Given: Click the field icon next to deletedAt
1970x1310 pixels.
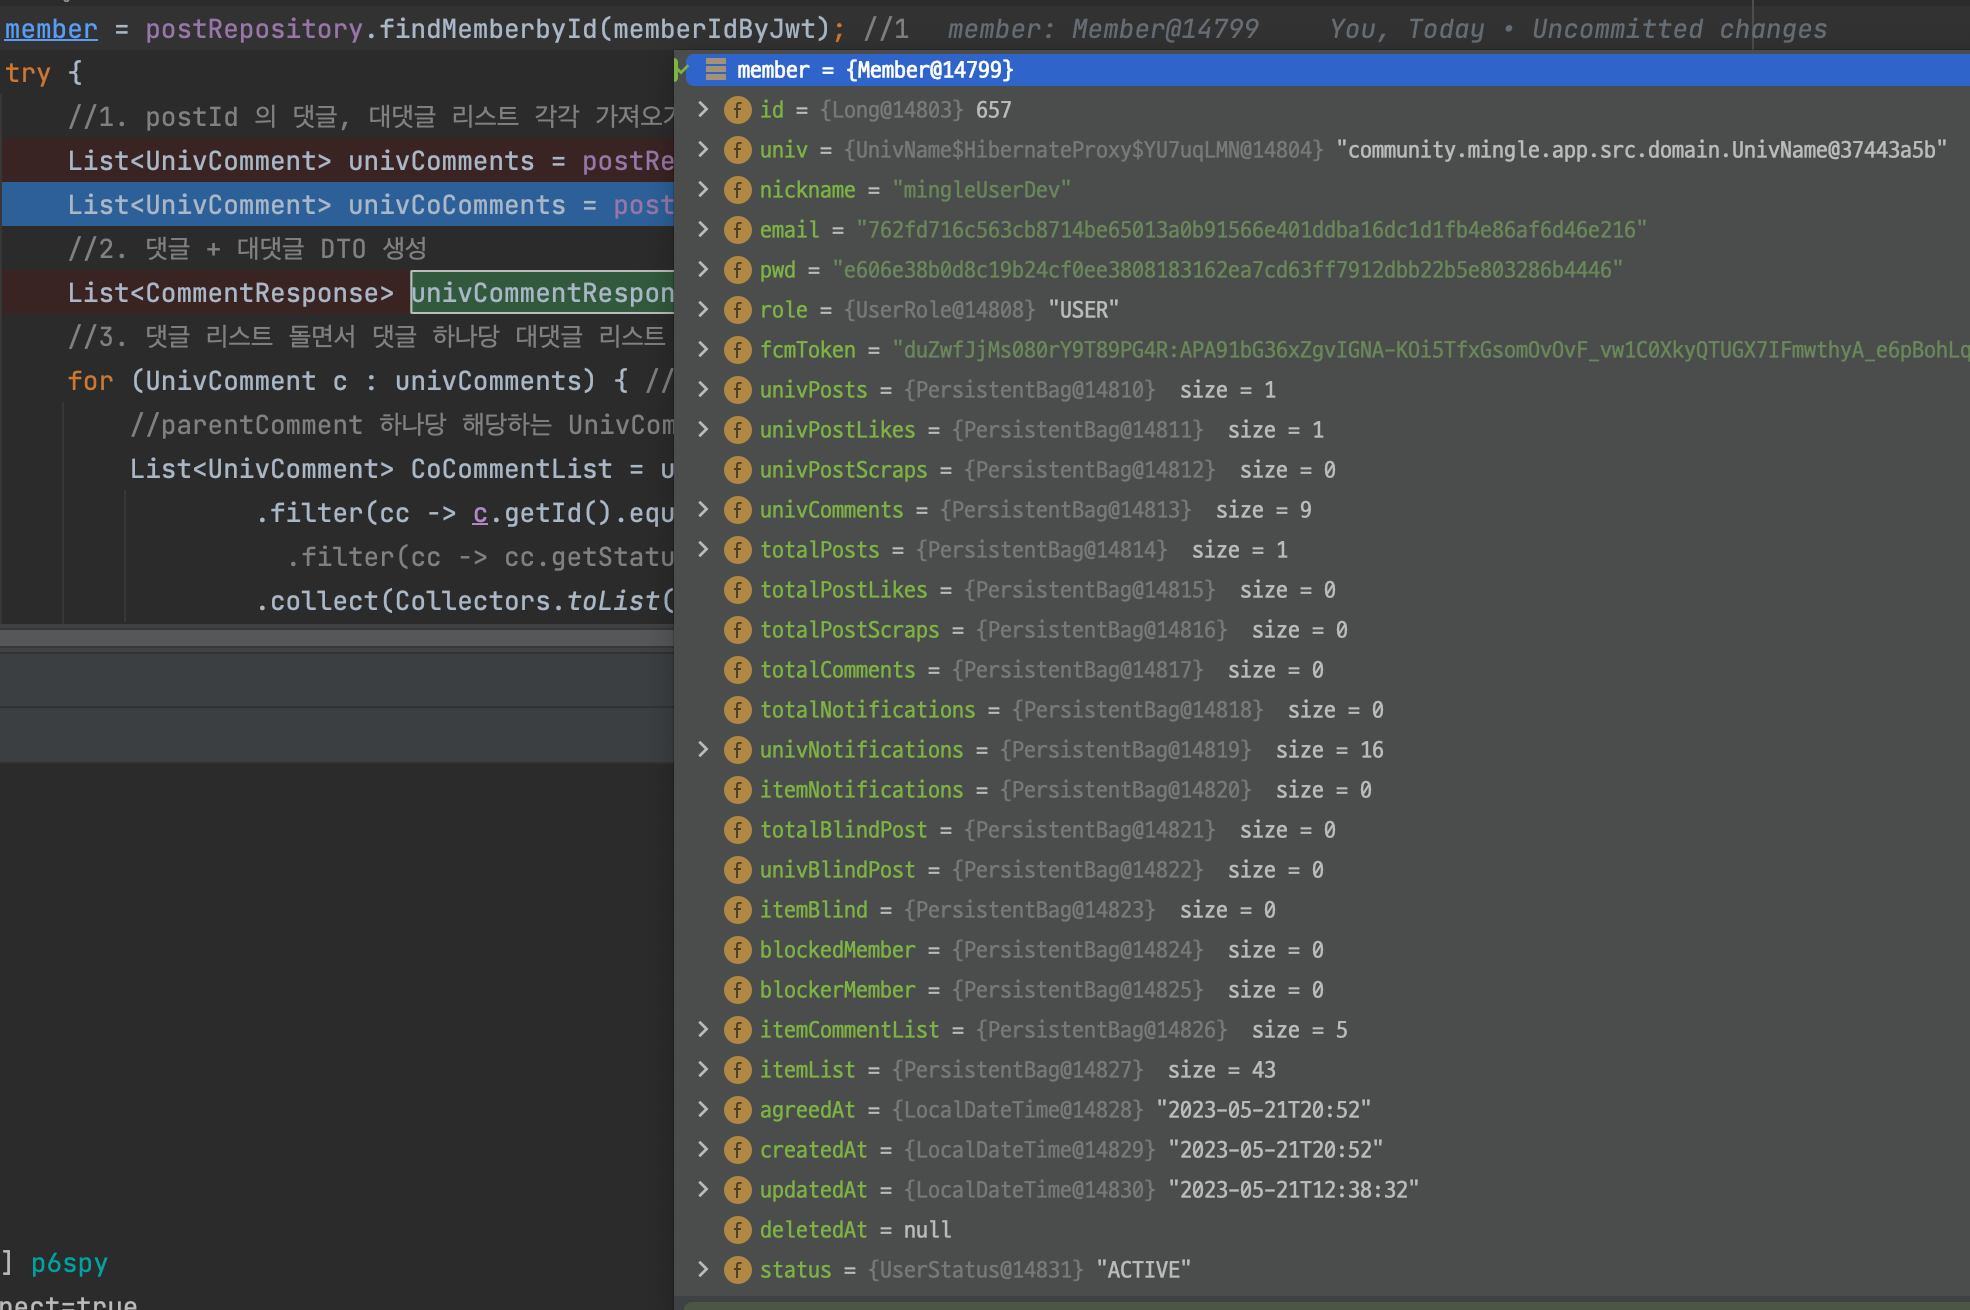Looking at the screenshot, I should [738, 1230].
